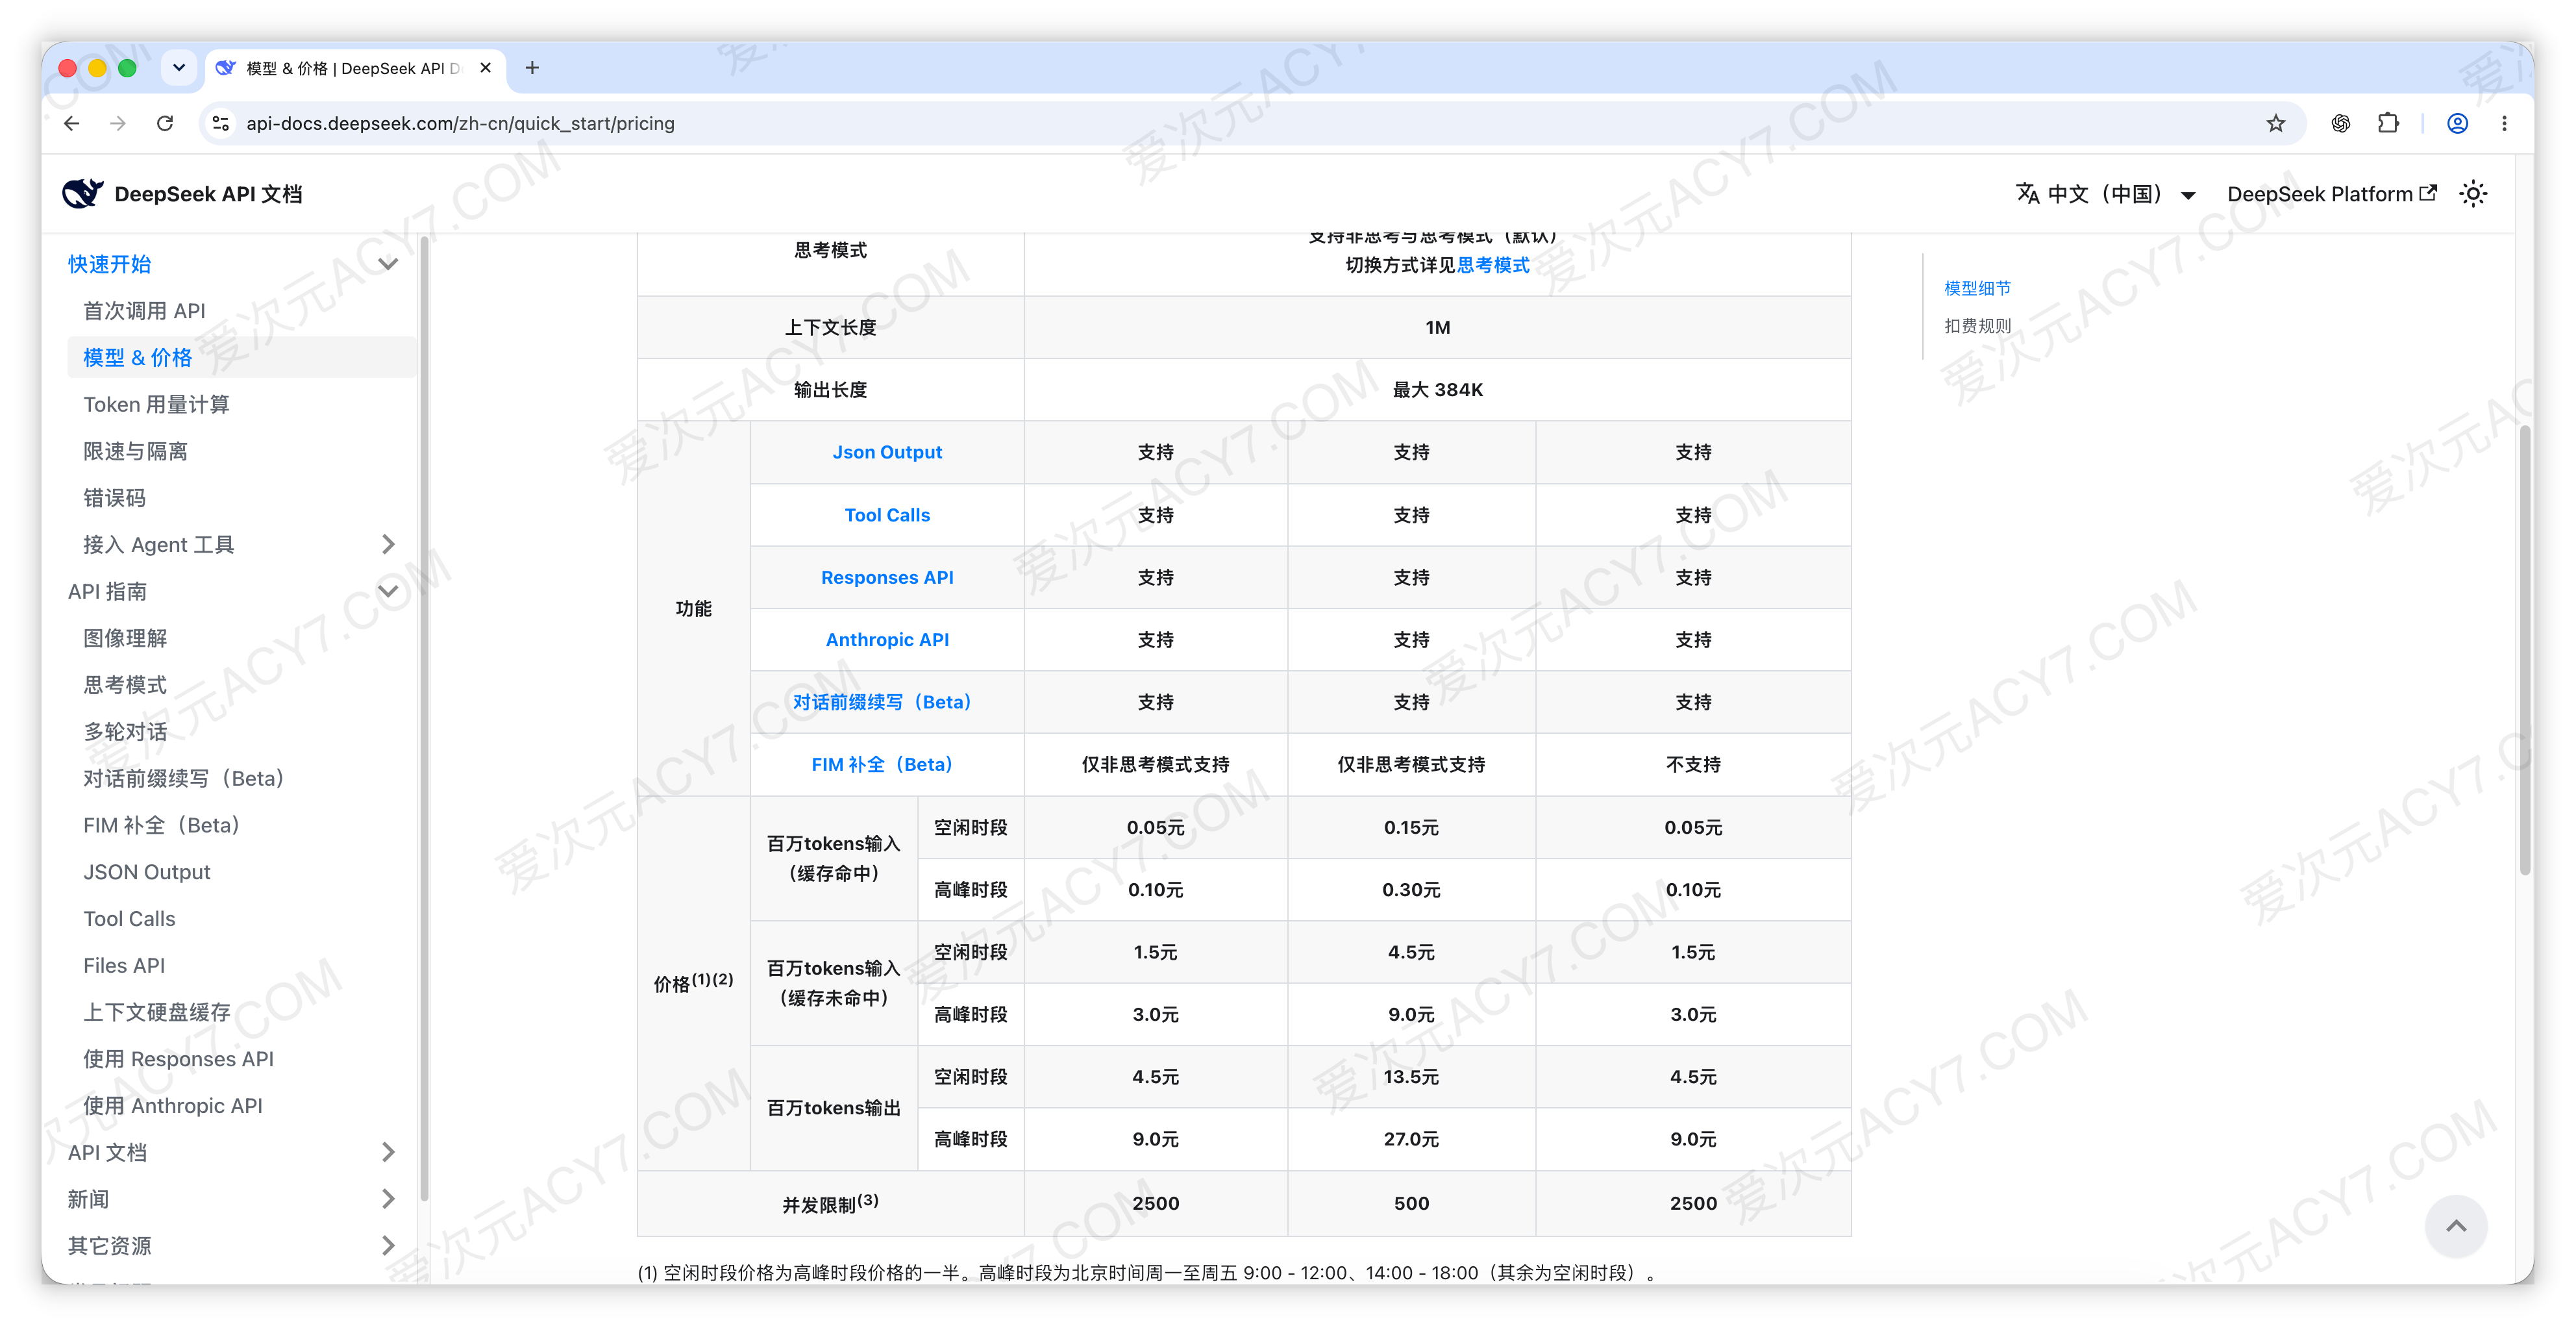Open the browser extensions puzzle icon
Image resolution: width=2576 pixels, height=1326 pixels.
click(2388, 123)
